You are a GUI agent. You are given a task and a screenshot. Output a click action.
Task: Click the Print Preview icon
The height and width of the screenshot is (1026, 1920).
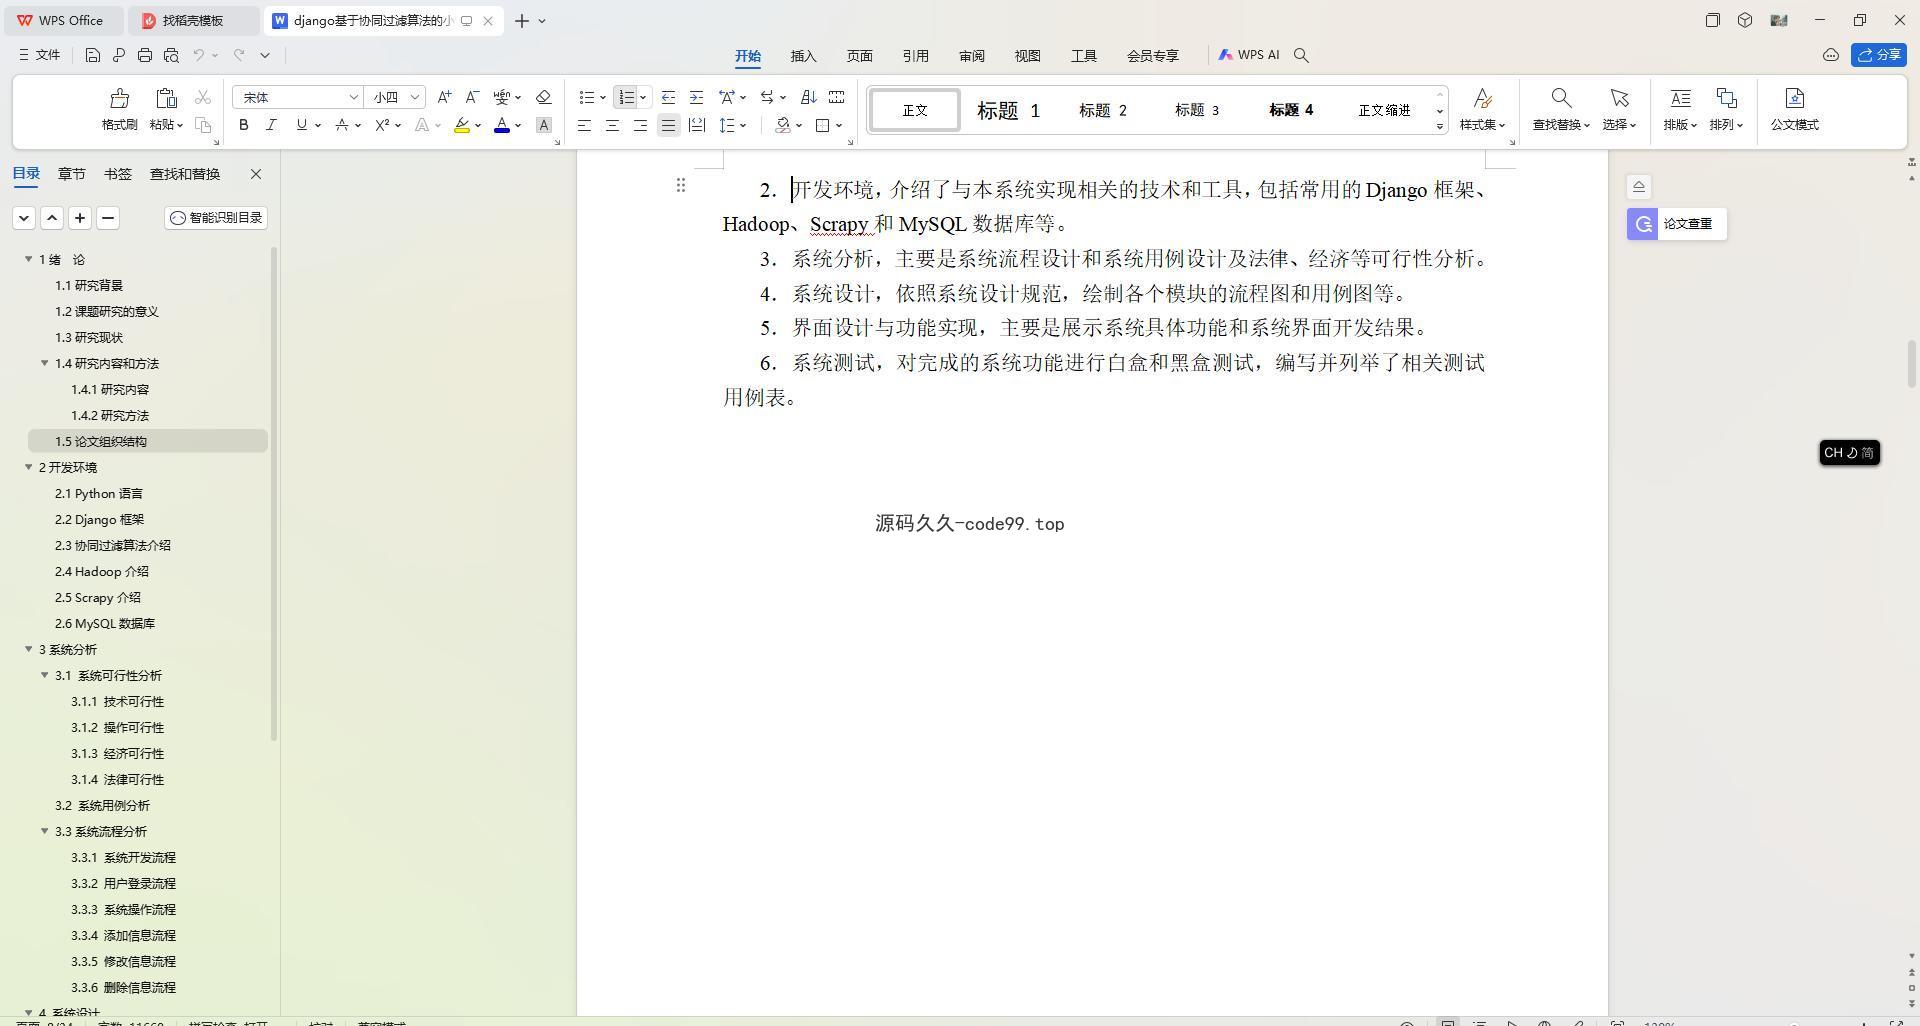(171, 55)
